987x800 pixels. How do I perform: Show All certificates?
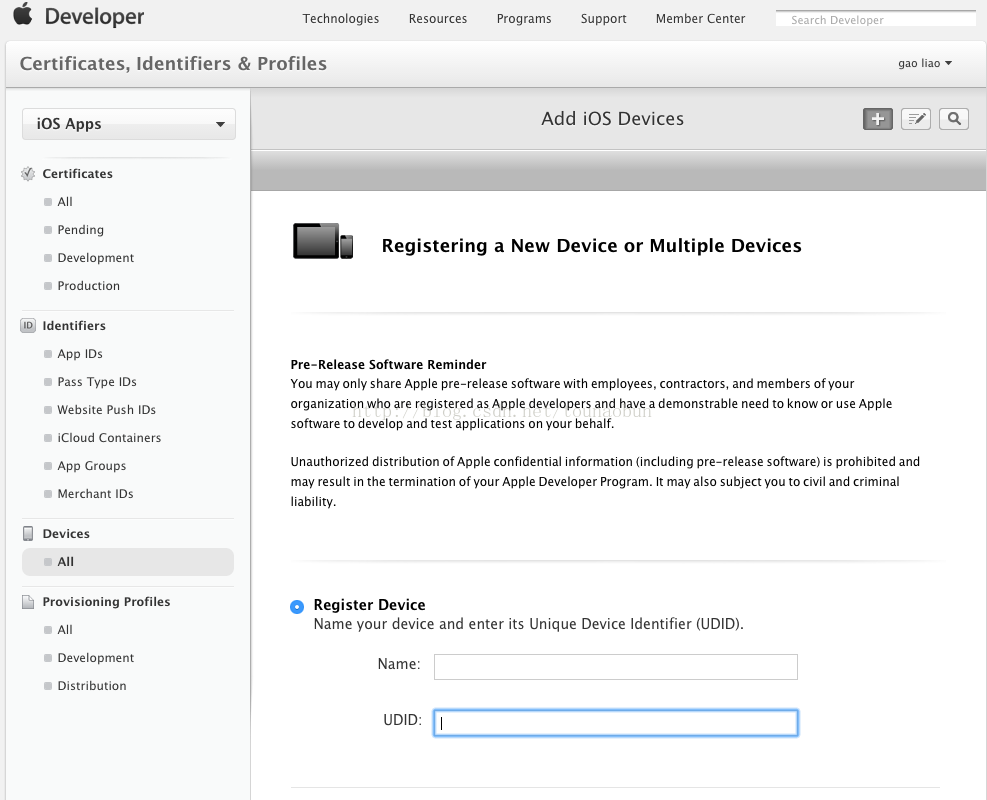click(x=65, y=202)
